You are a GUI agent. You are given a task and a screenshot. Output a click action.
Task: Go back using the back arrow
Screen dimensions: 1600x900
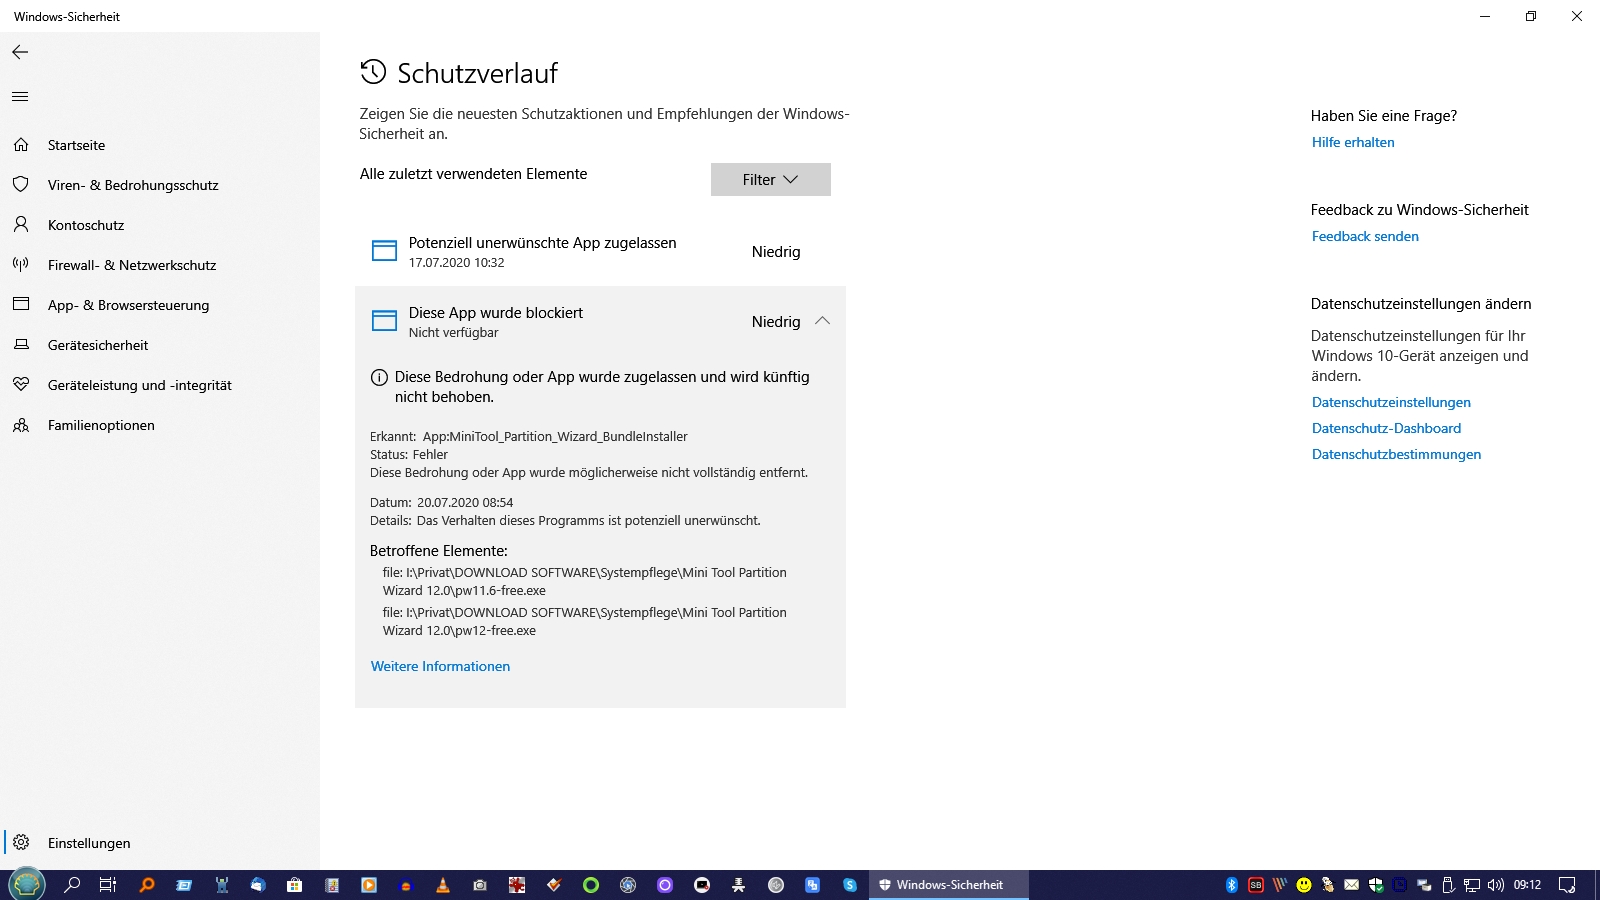tap(20, 52)
